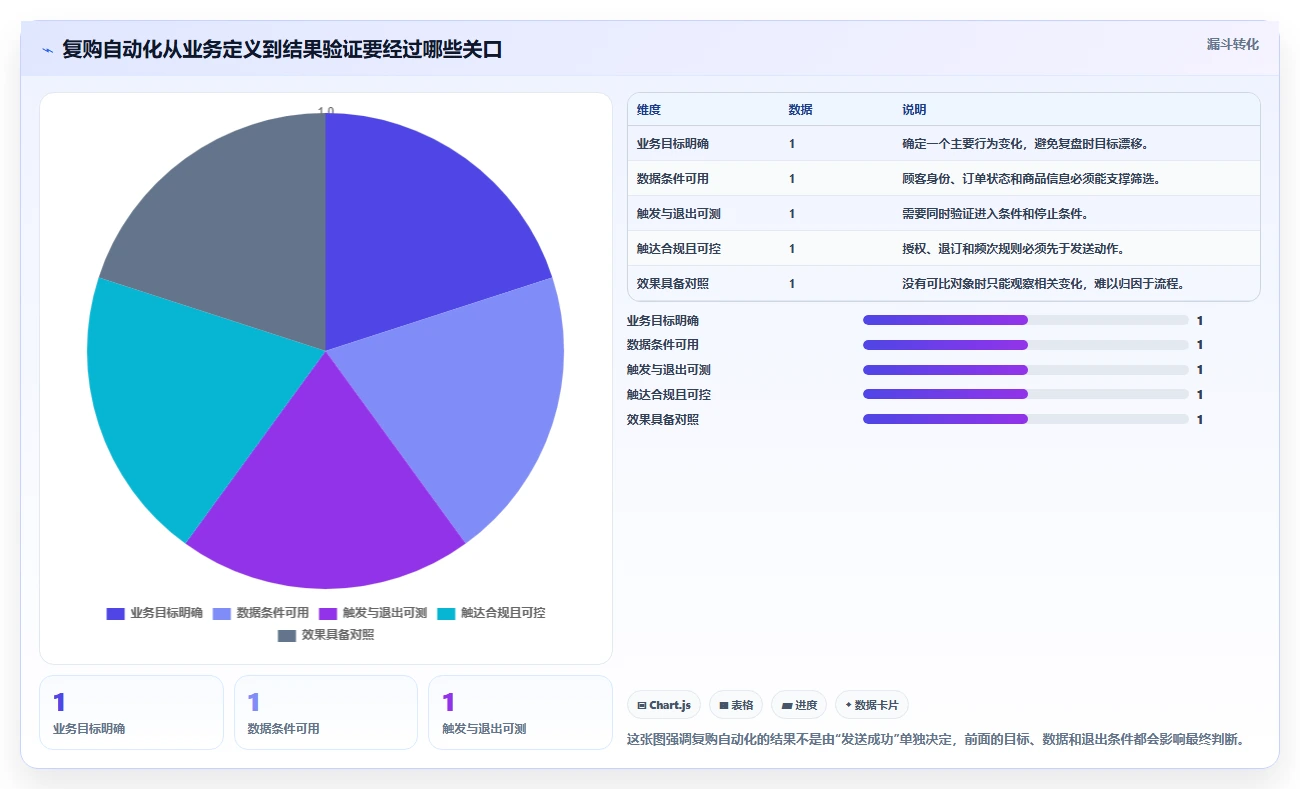This screenshot has height=789, width=1300.
Task: Select the 效果具备对照 table row cell
Action: click(x=673, y=284)
